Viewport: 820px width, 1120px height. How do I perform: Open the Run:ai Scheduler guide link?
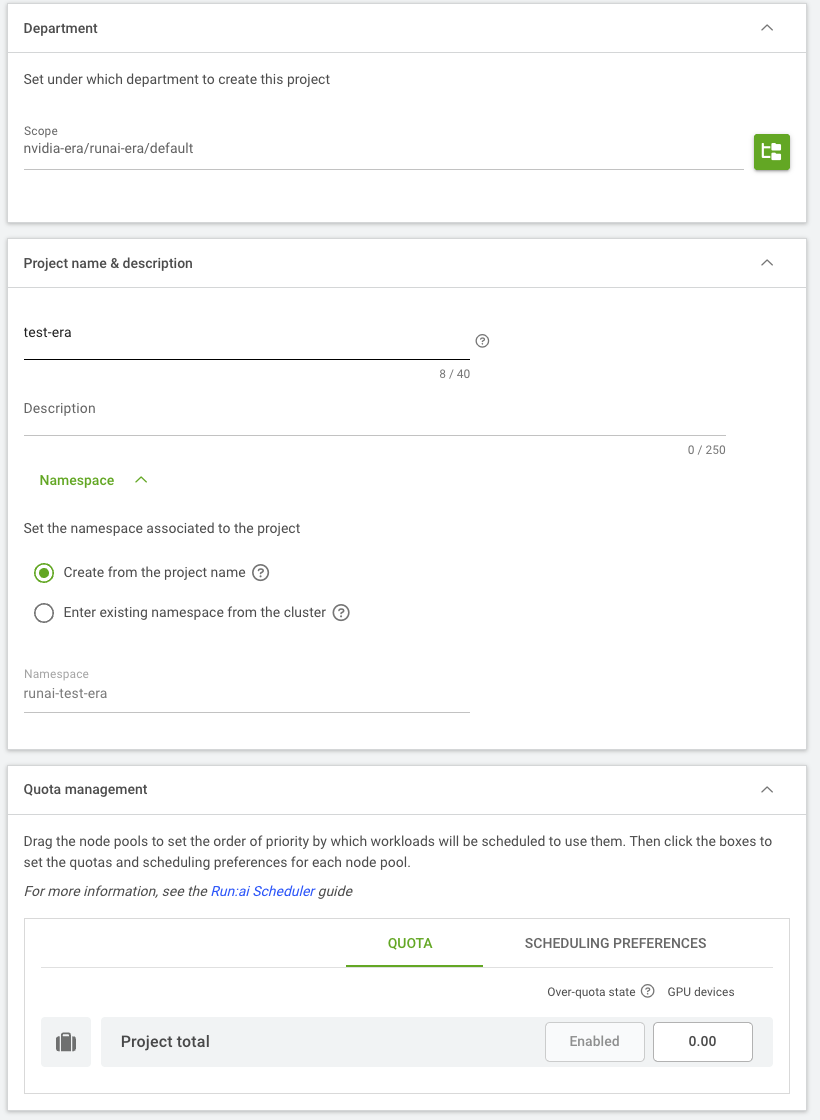pos(263,891)
